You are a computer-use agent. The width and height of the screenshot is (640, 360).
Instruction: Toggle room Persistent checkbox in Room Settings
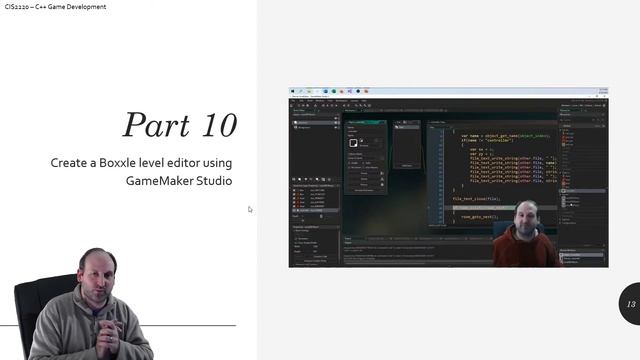tap(296, 238)
